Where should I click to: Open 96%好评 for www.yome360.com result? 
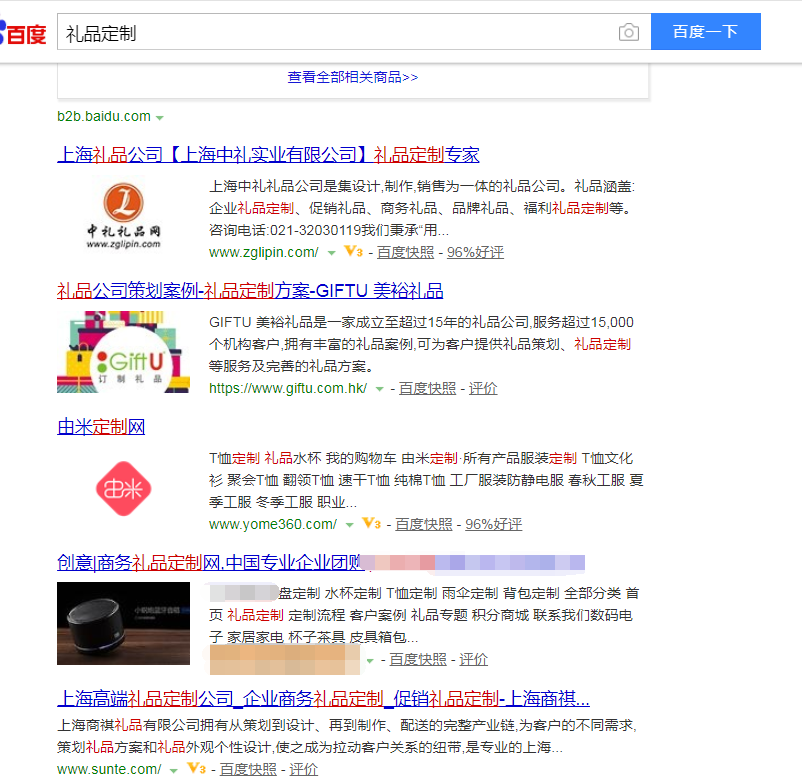tap(494, 524)
